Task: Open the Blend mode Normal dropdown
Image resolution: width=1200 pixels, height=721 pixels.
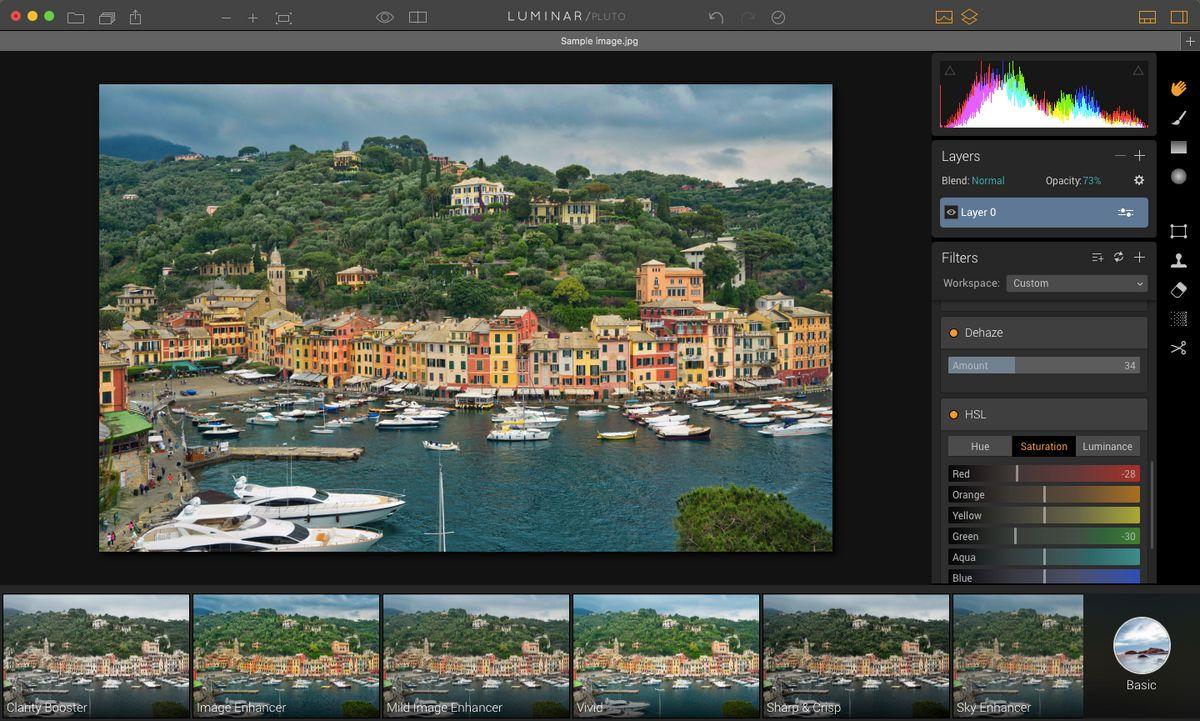Action: pyautogui.click(x=988, y=181)
